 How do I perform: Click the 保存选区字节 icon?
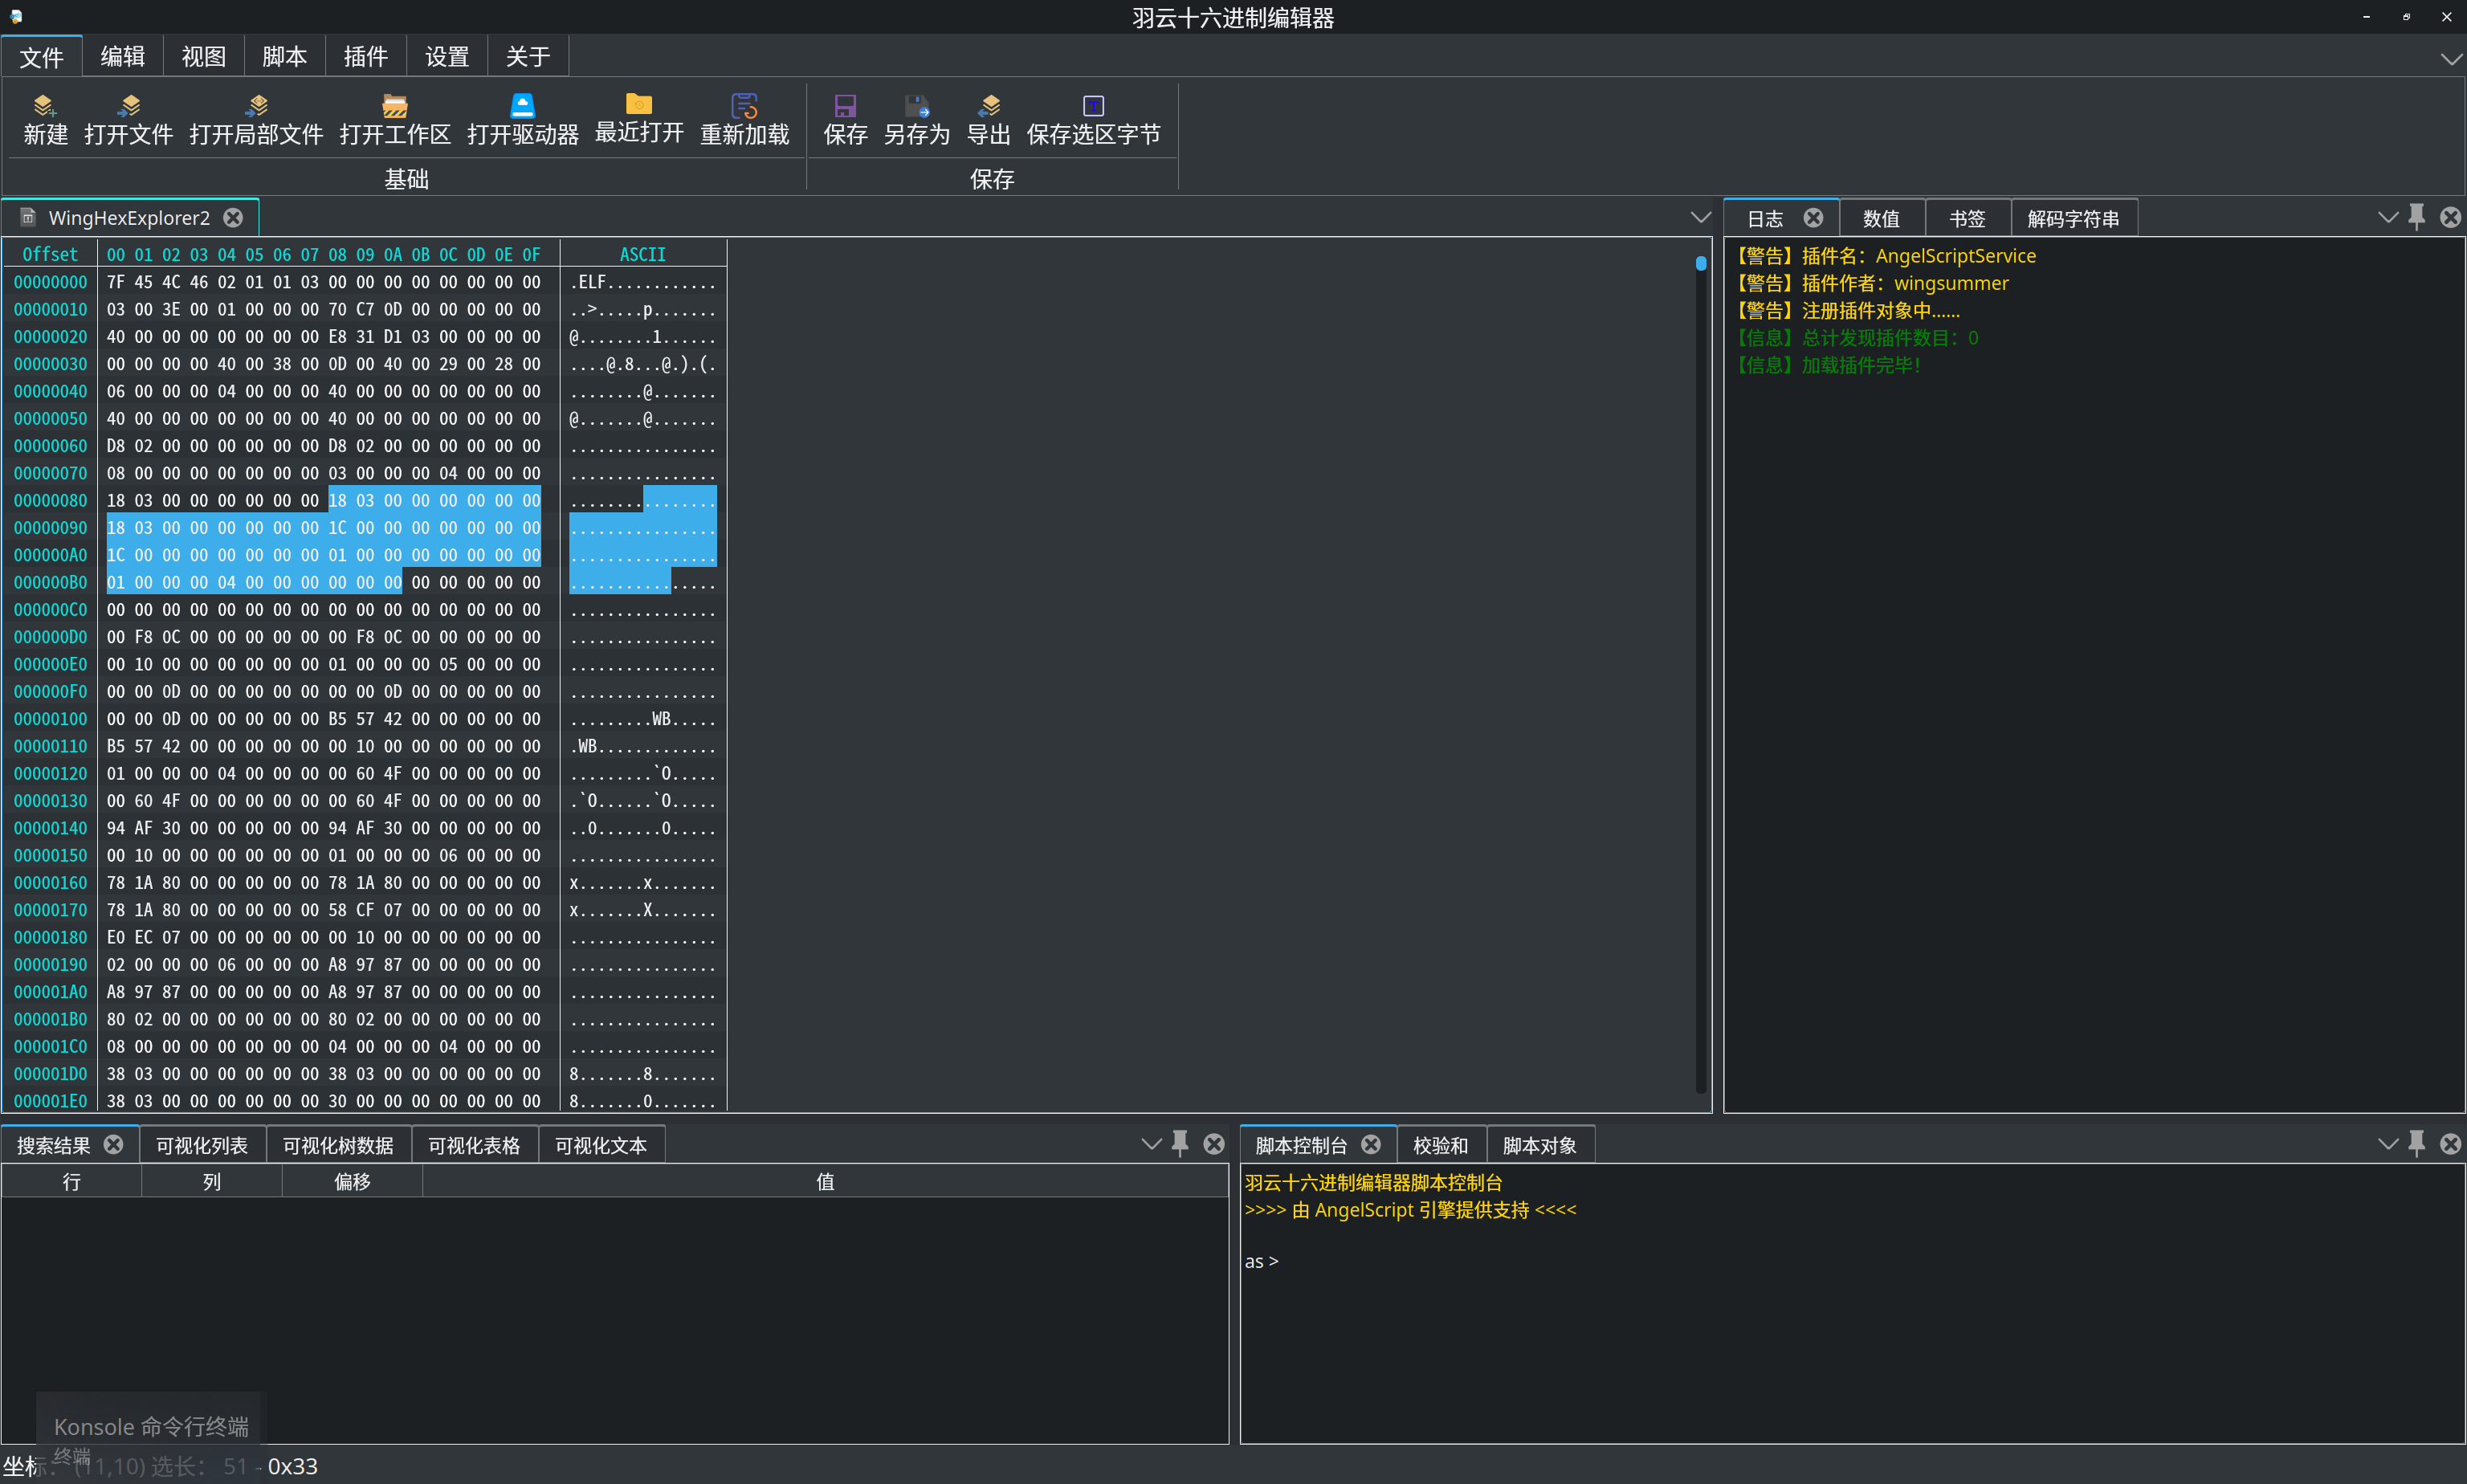pyautogui.click(x=1093, y=120)
